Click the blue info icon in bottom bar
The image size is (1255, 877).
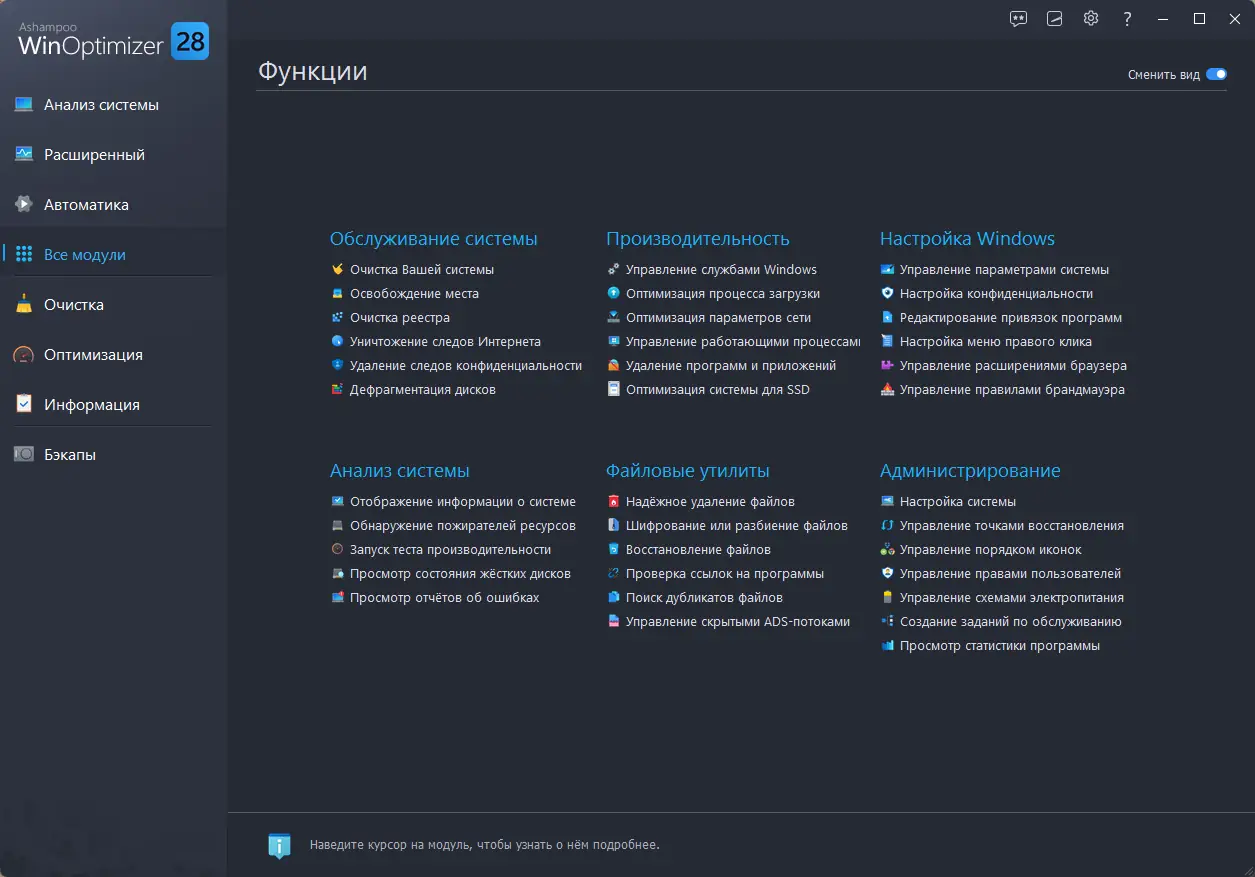click(280, 846)
